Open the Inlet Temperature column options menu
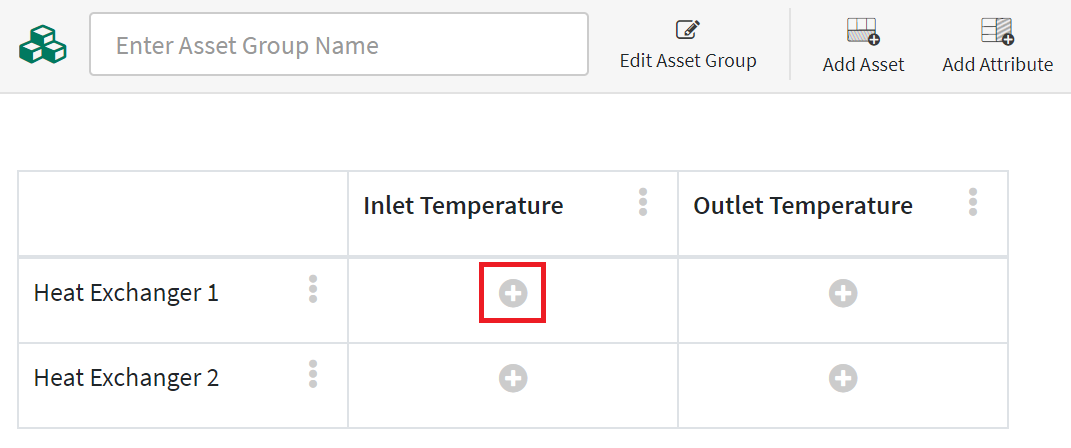The height and width of the screenshot is (448, 1071). pos(643,202)
